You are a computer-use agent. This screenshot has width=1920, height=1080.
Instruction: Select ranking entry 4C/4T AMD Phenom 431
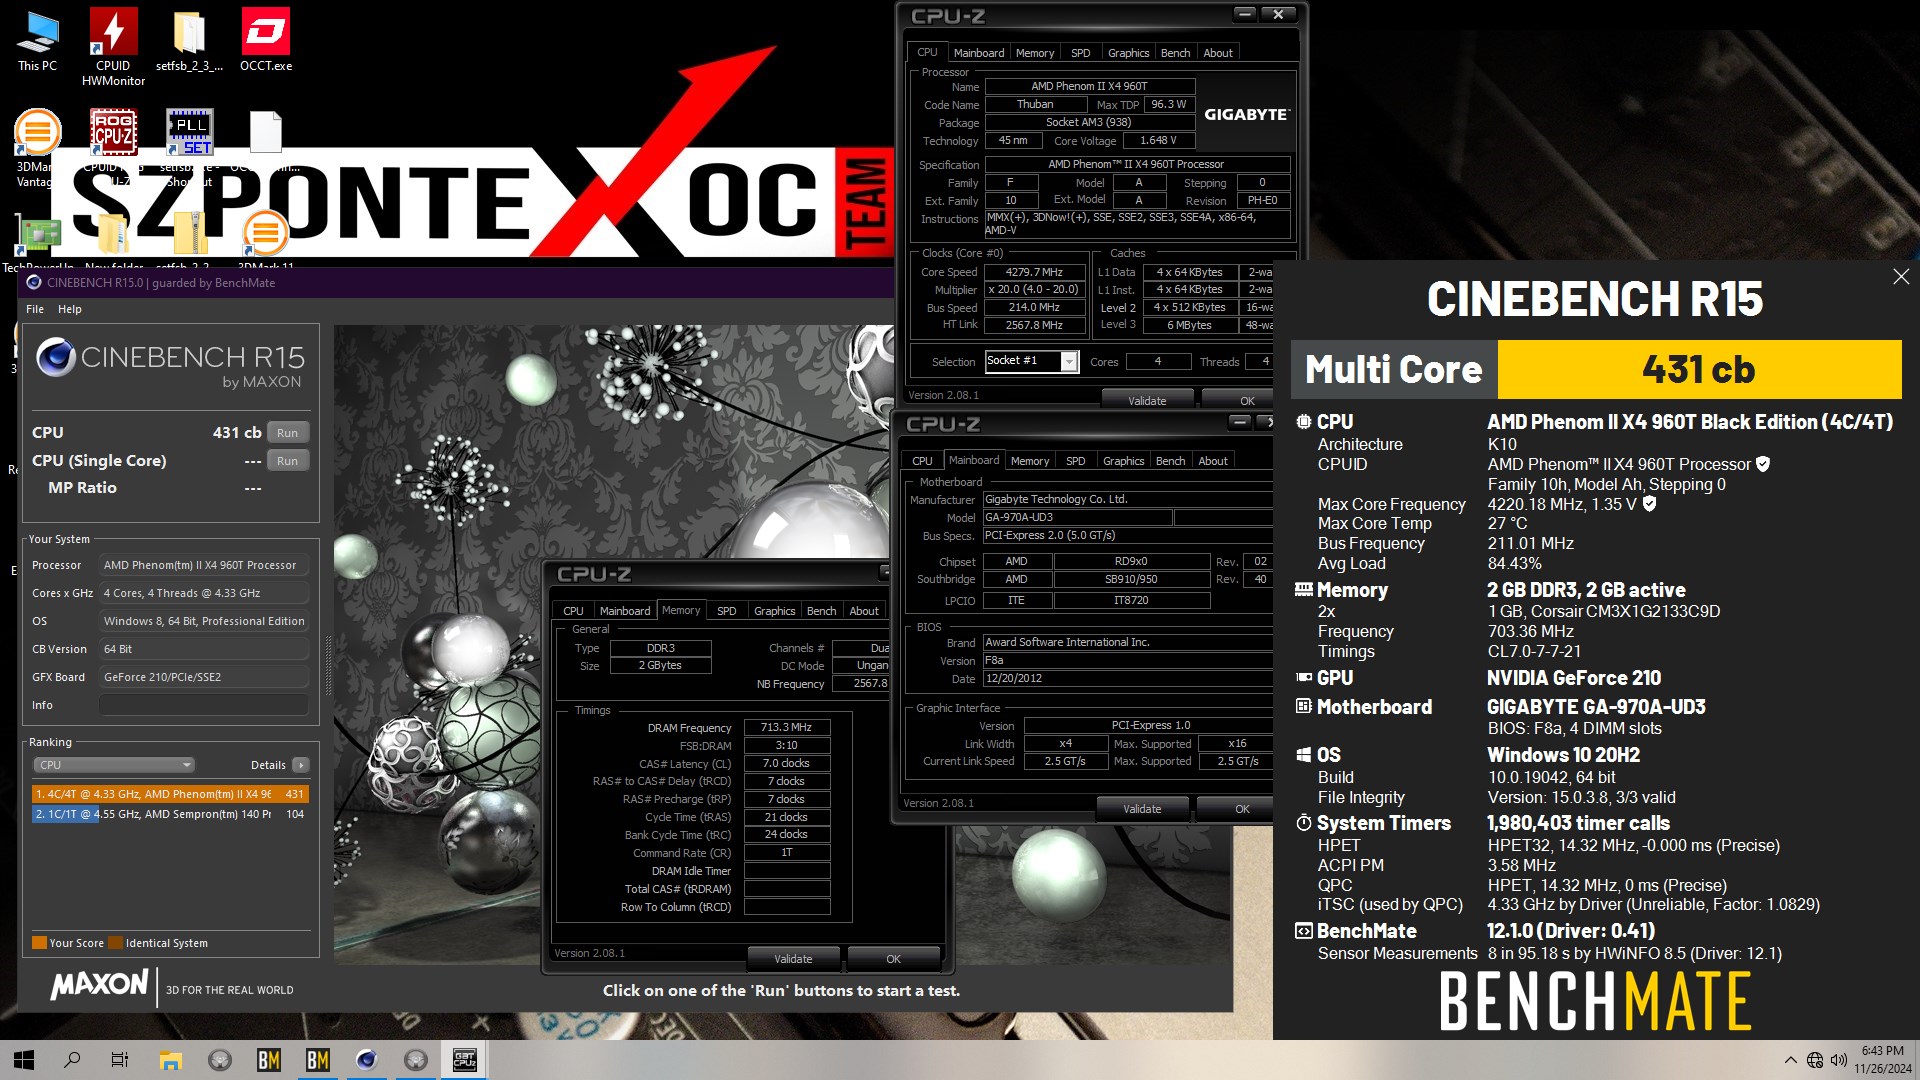(x=170, y=794)
